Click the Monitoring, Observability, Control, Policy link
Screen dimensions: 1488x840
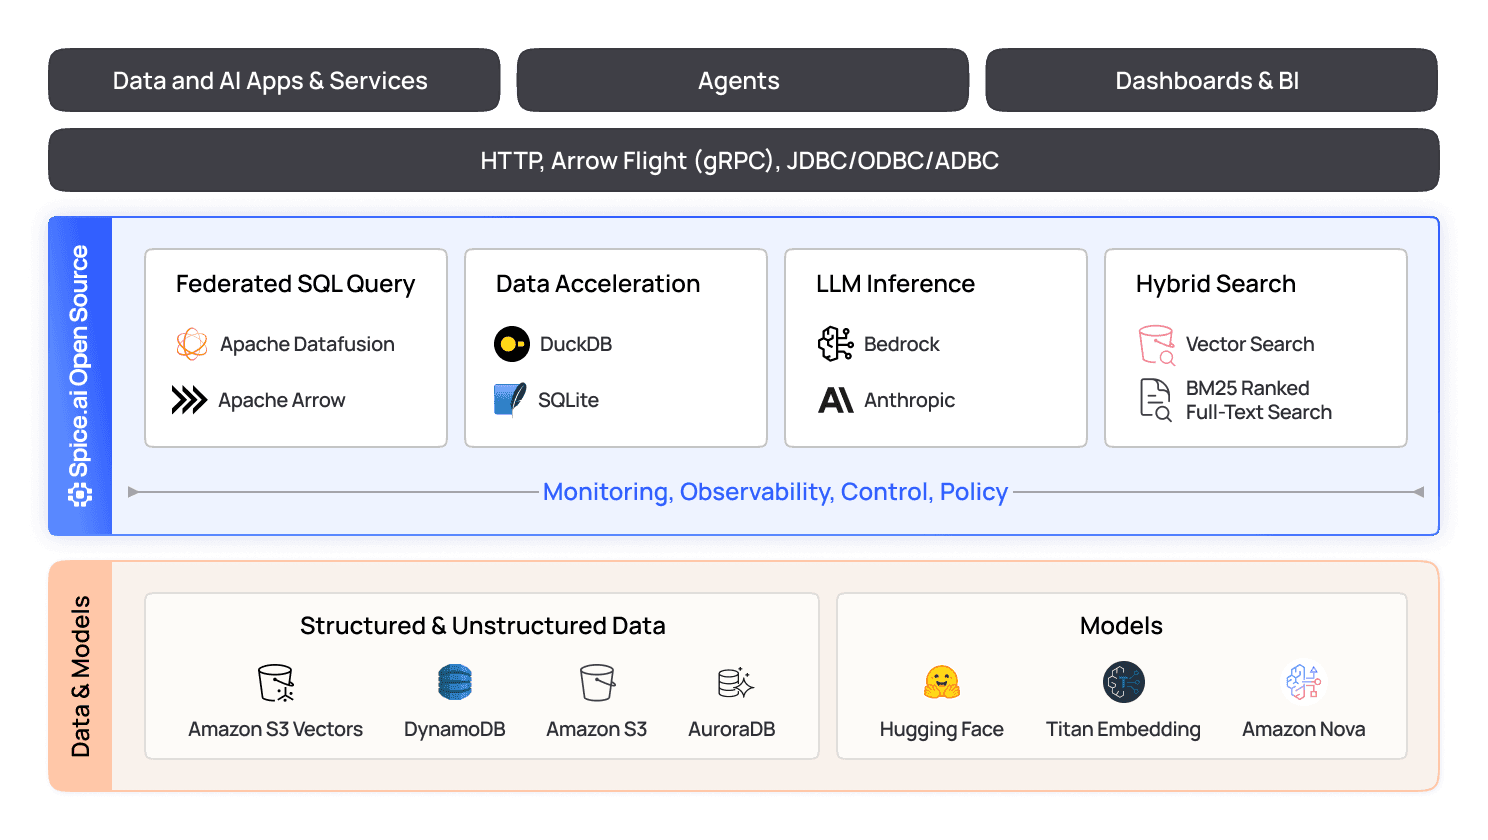click(x=776, y=492)
